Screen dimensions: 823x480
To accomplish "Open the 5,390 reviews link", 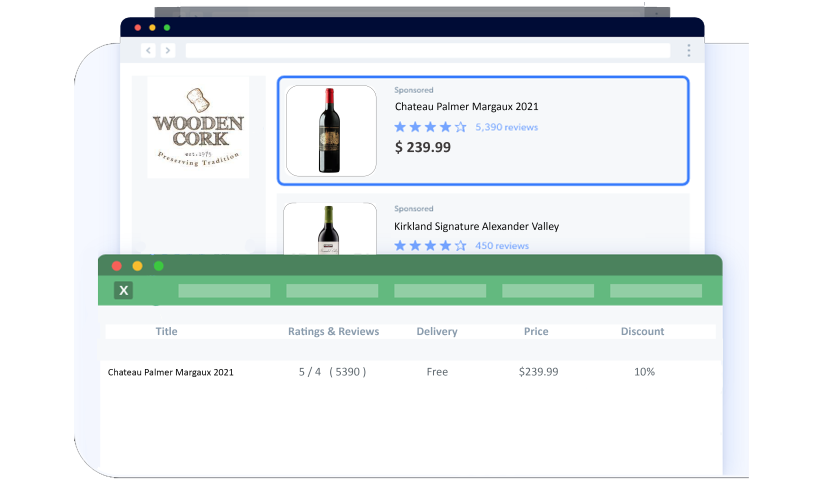I will point(507,127).
